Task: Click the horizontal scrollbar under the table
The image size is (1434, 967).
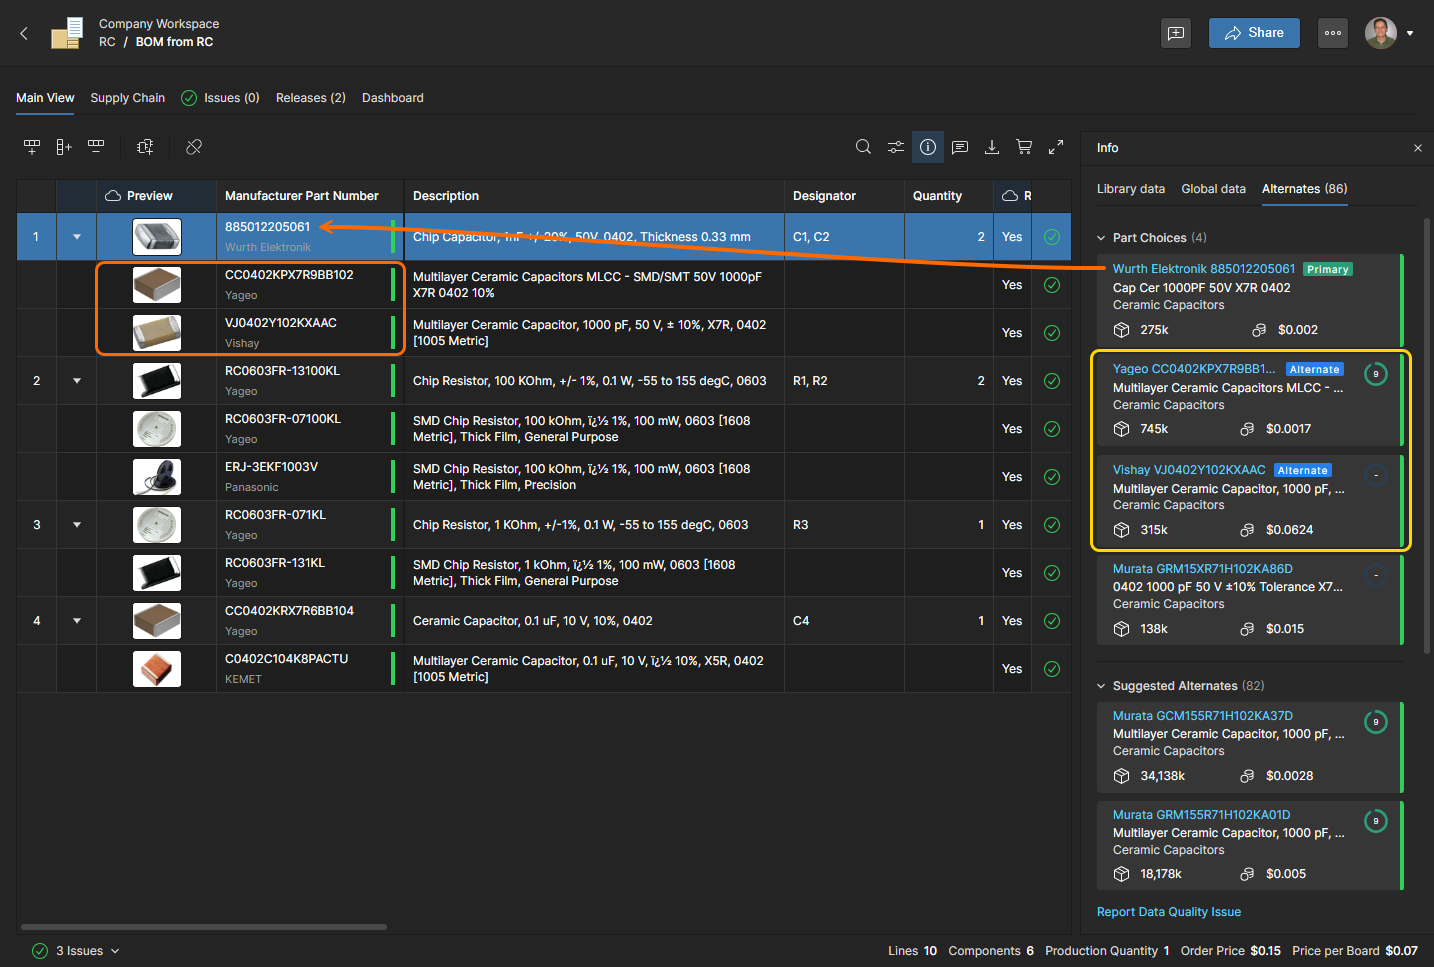Action: tap(204, 927)
